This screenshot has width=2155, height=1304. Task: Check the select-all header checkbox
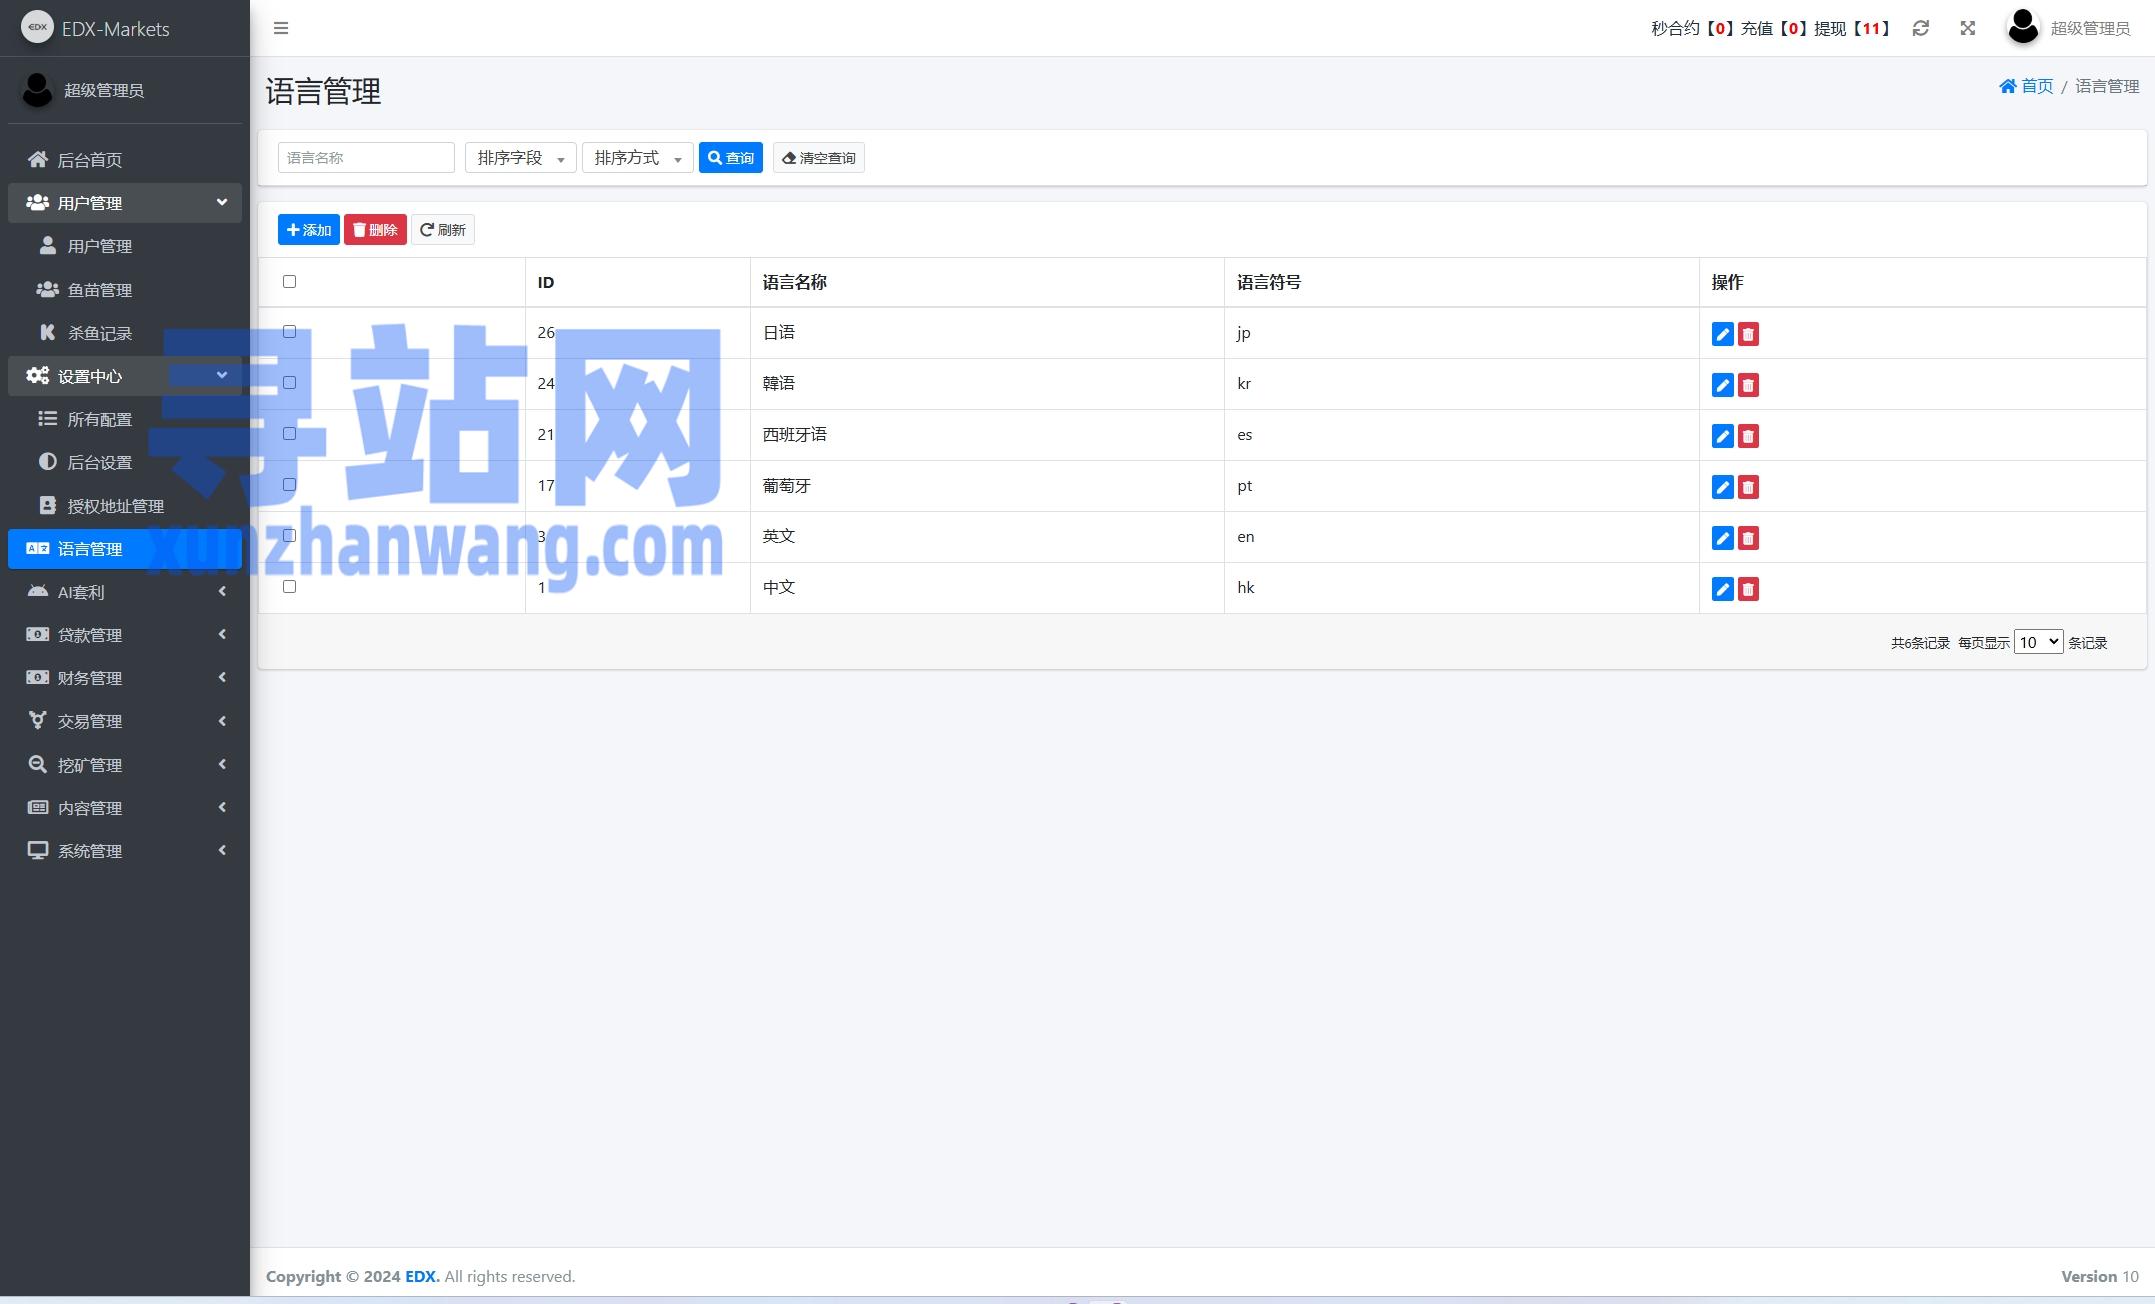(x=290, y=281)
